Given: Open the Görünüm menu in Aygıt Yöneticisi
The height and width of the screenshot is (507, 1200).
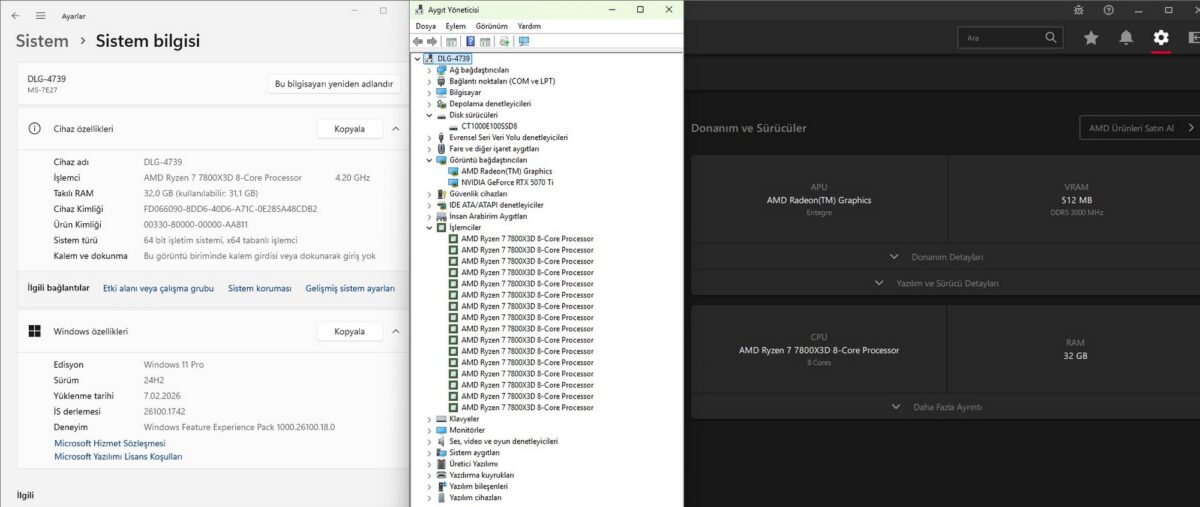Looking at the screenshot, I should pos(492,26).
